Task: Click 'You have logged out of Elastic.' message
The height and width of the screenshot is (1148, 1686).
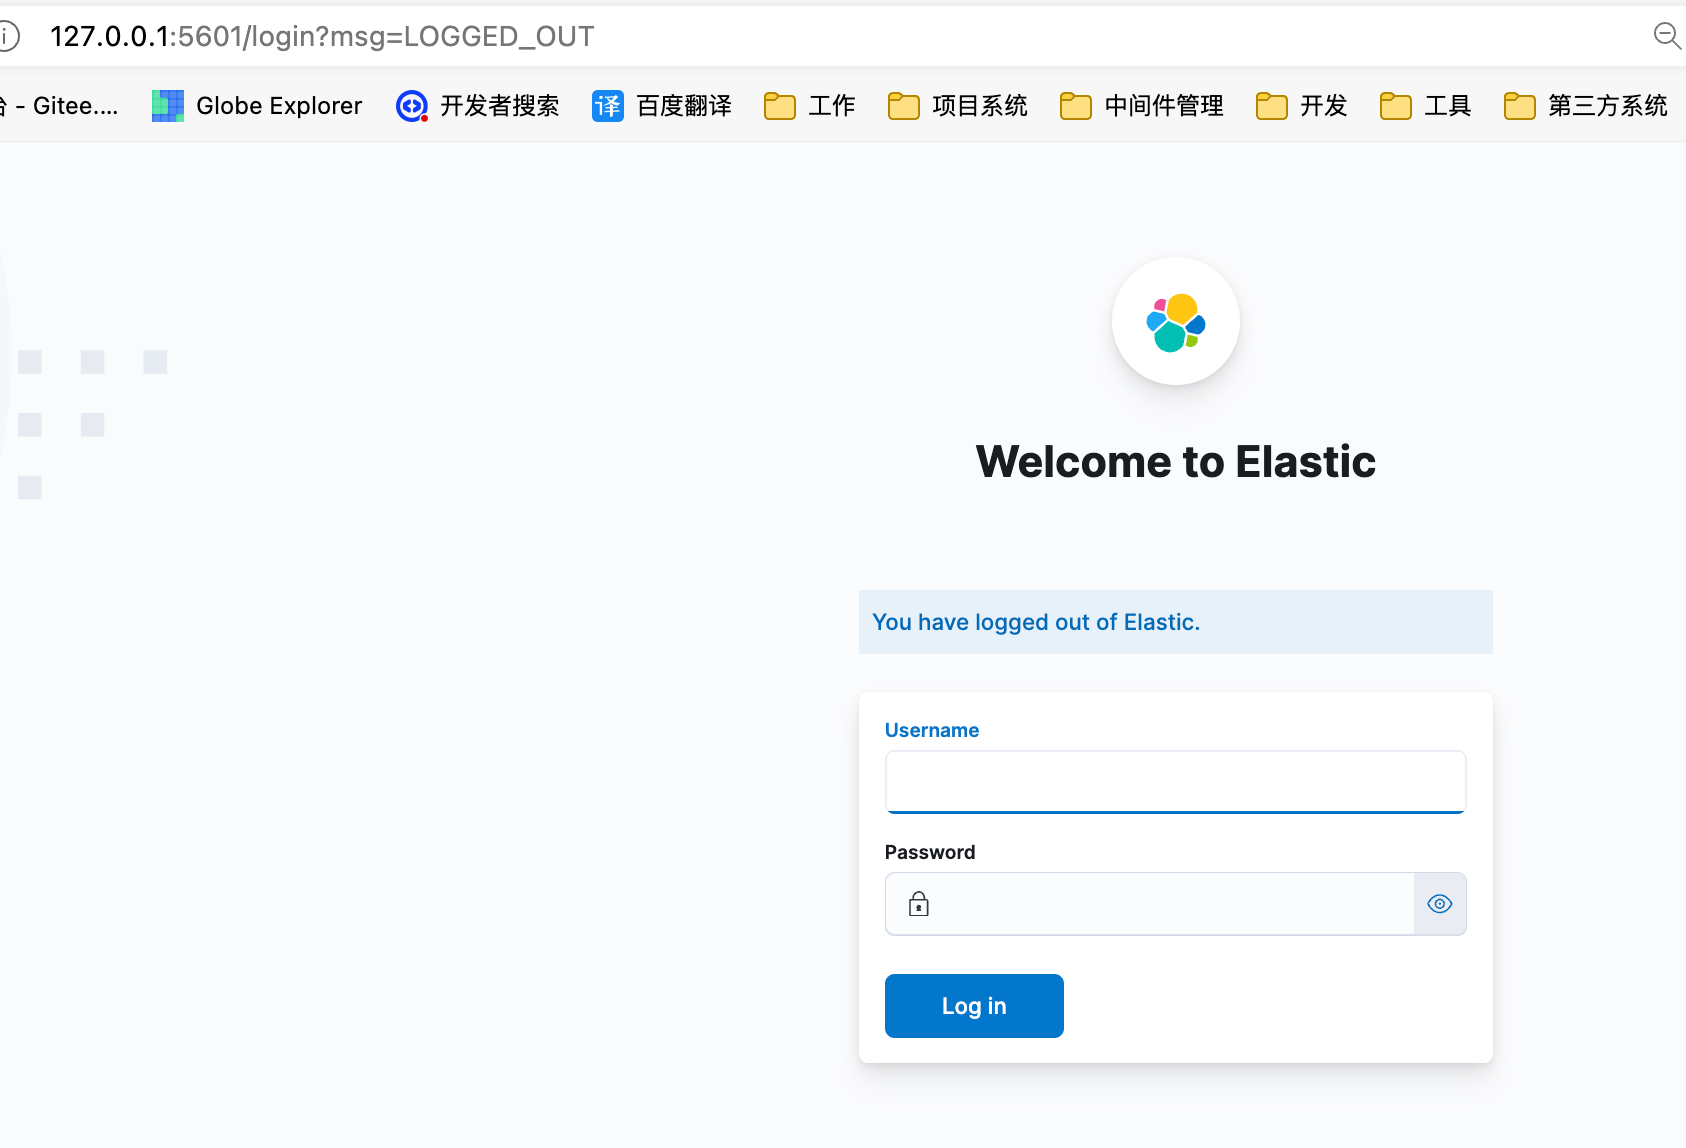Action: 1036,622
